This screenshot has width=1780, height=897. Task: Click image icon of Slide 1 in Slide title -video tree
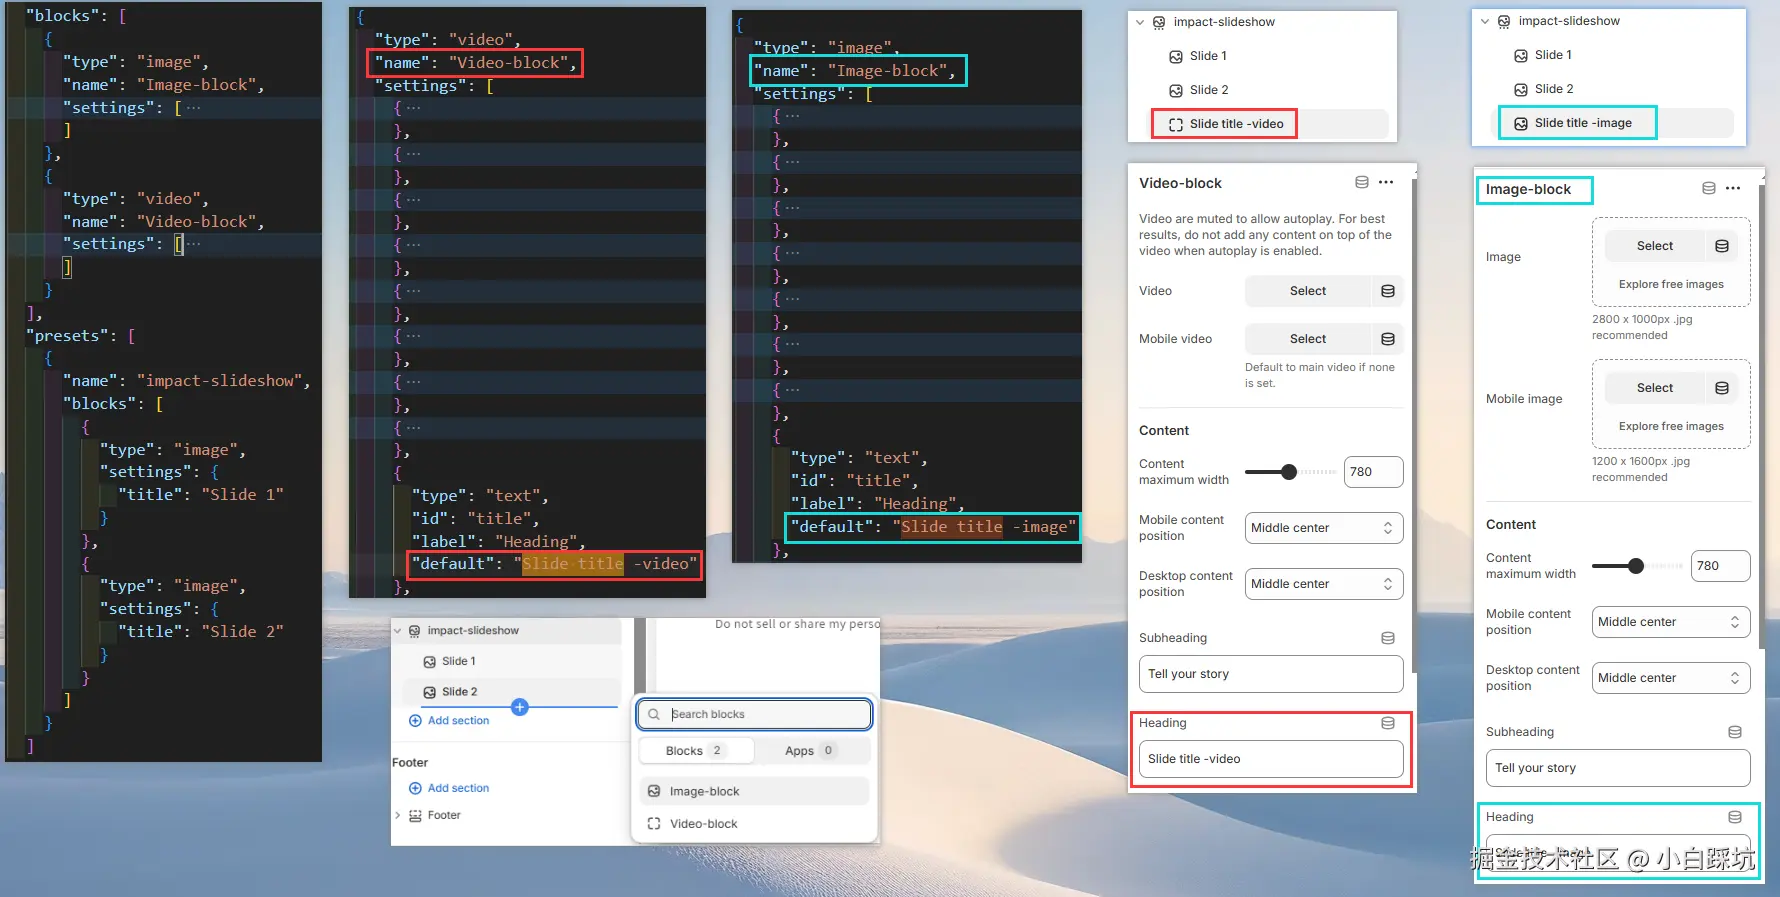tap(1176, 56)
